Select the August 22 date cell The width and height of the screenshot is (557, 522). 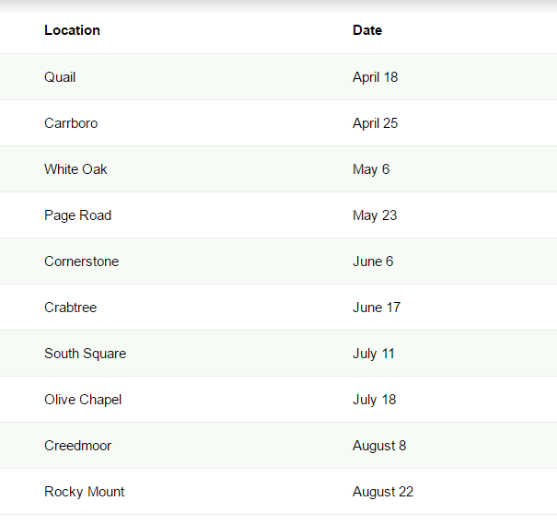tap(383, 492)
